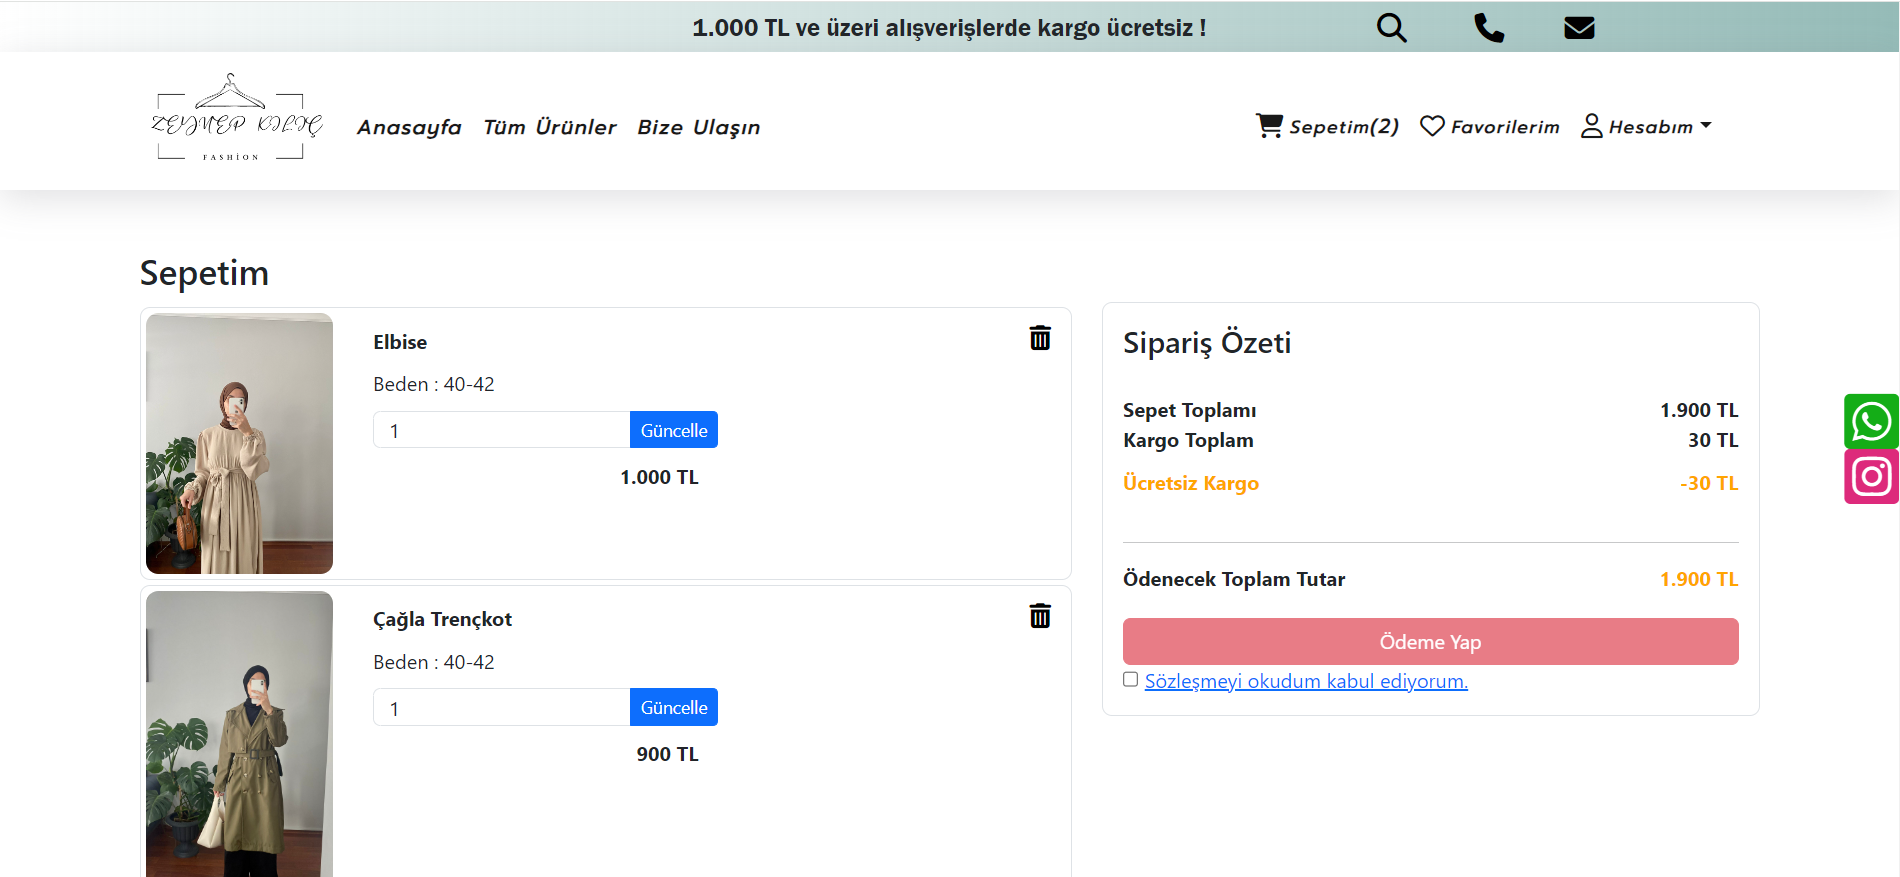Viewport: 1900px width, 877px height.
Task: Open Bize Ulaşın menu item
Action: coord(698,128)
